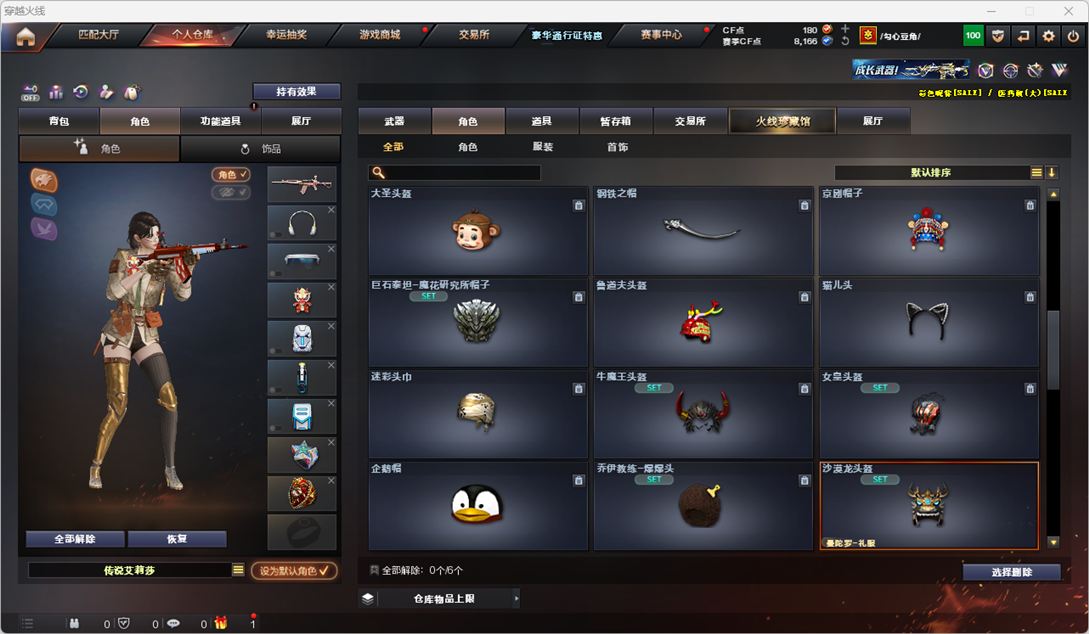This screenshot has width=1089, height=634.
Task: Click the power exit icon
Action: click(1073, 35)
